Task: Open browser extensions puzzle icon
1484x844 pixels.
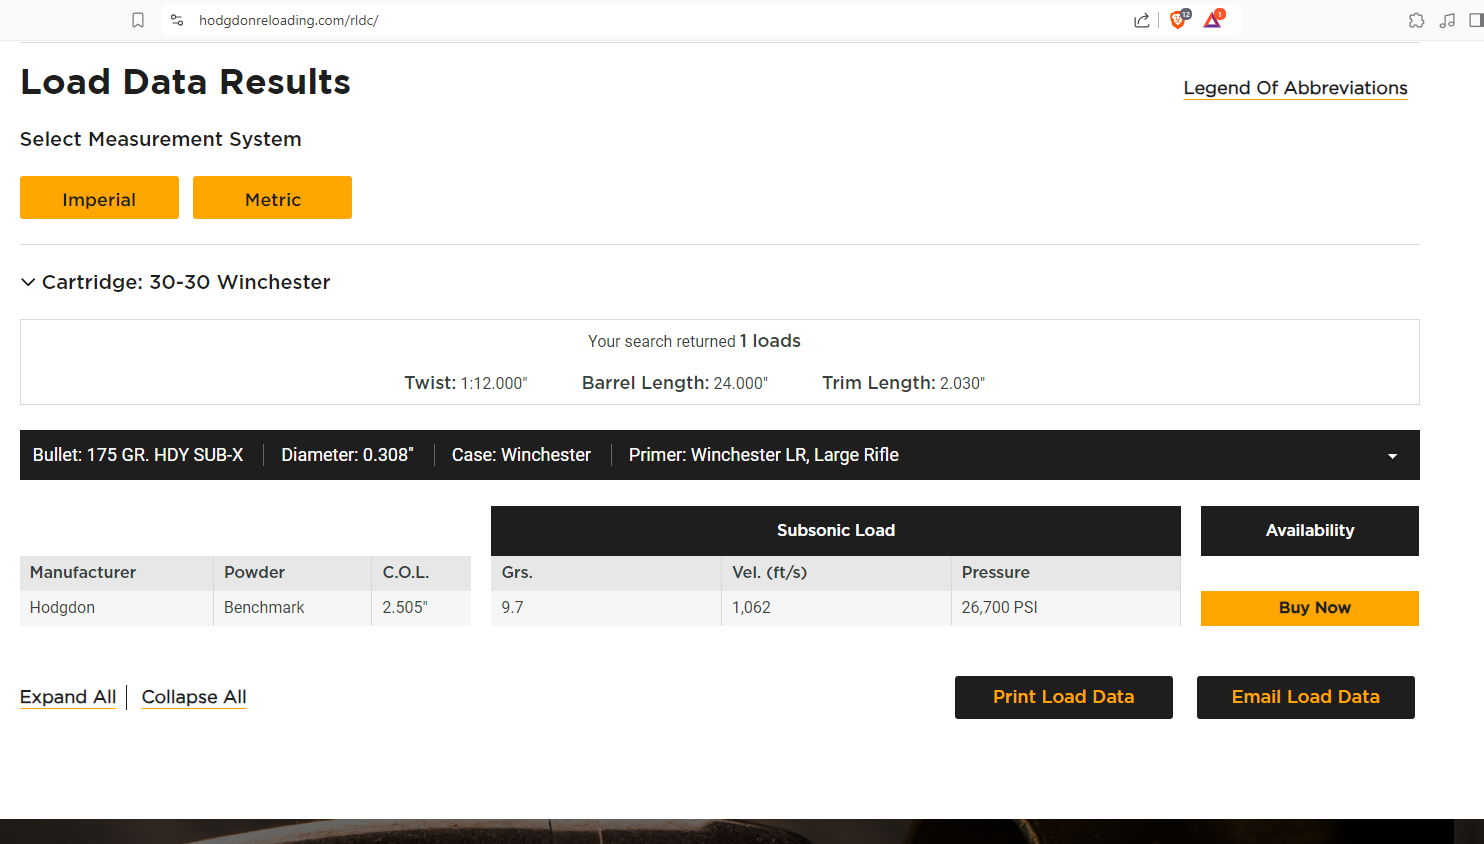Action: [1416, 20]
